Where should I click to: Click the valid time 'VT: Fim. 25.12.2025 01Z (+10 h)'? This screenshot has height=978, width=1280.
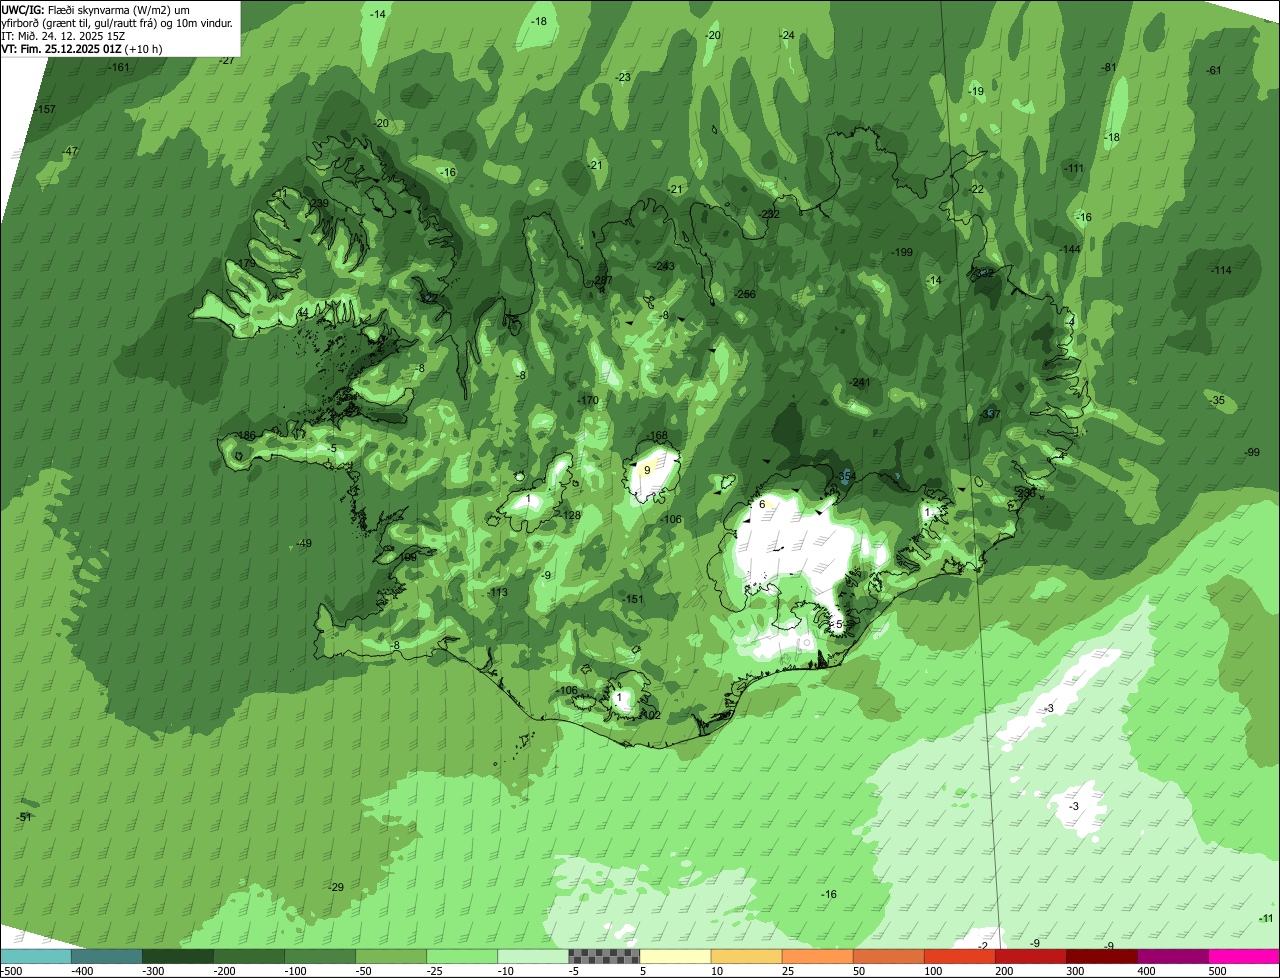click(x=82, y=48)
